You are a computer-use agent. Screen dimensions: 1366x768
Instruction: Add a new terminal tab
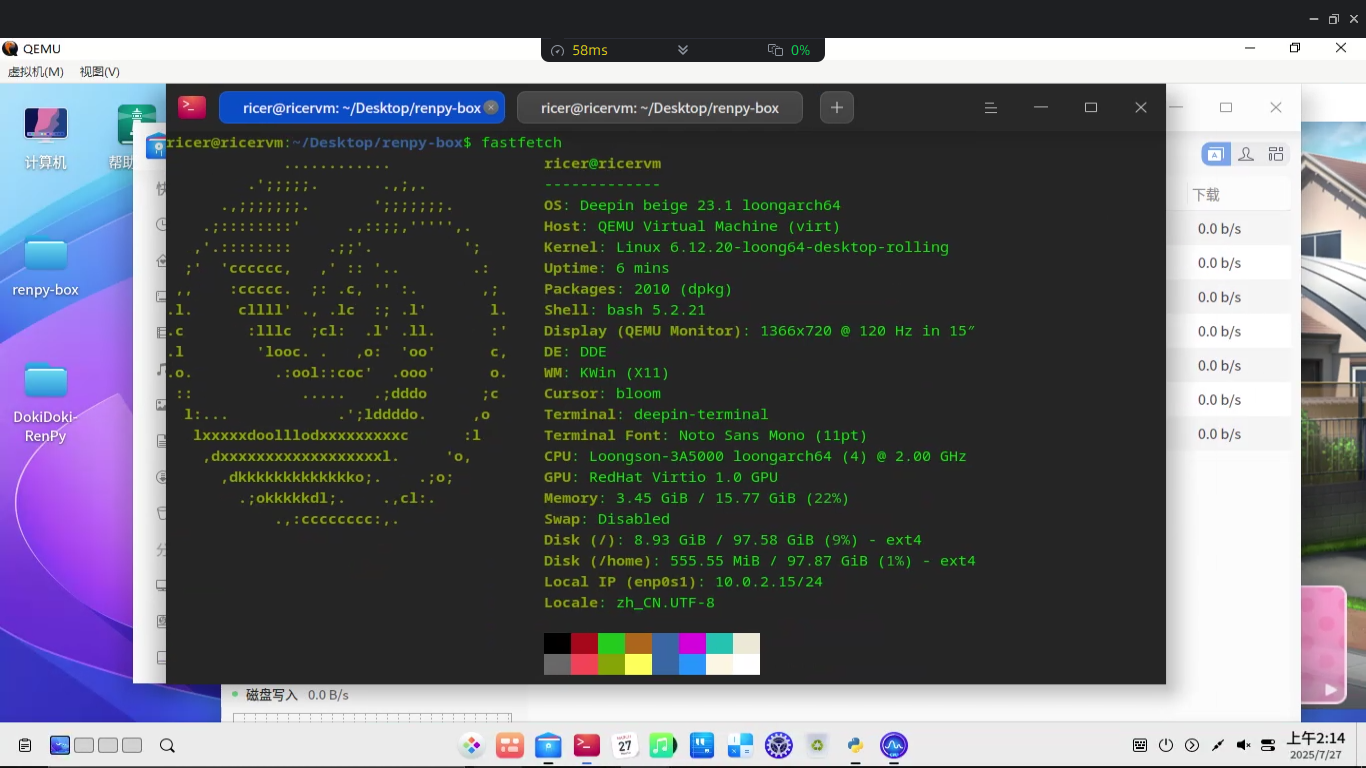click(837, 107)
